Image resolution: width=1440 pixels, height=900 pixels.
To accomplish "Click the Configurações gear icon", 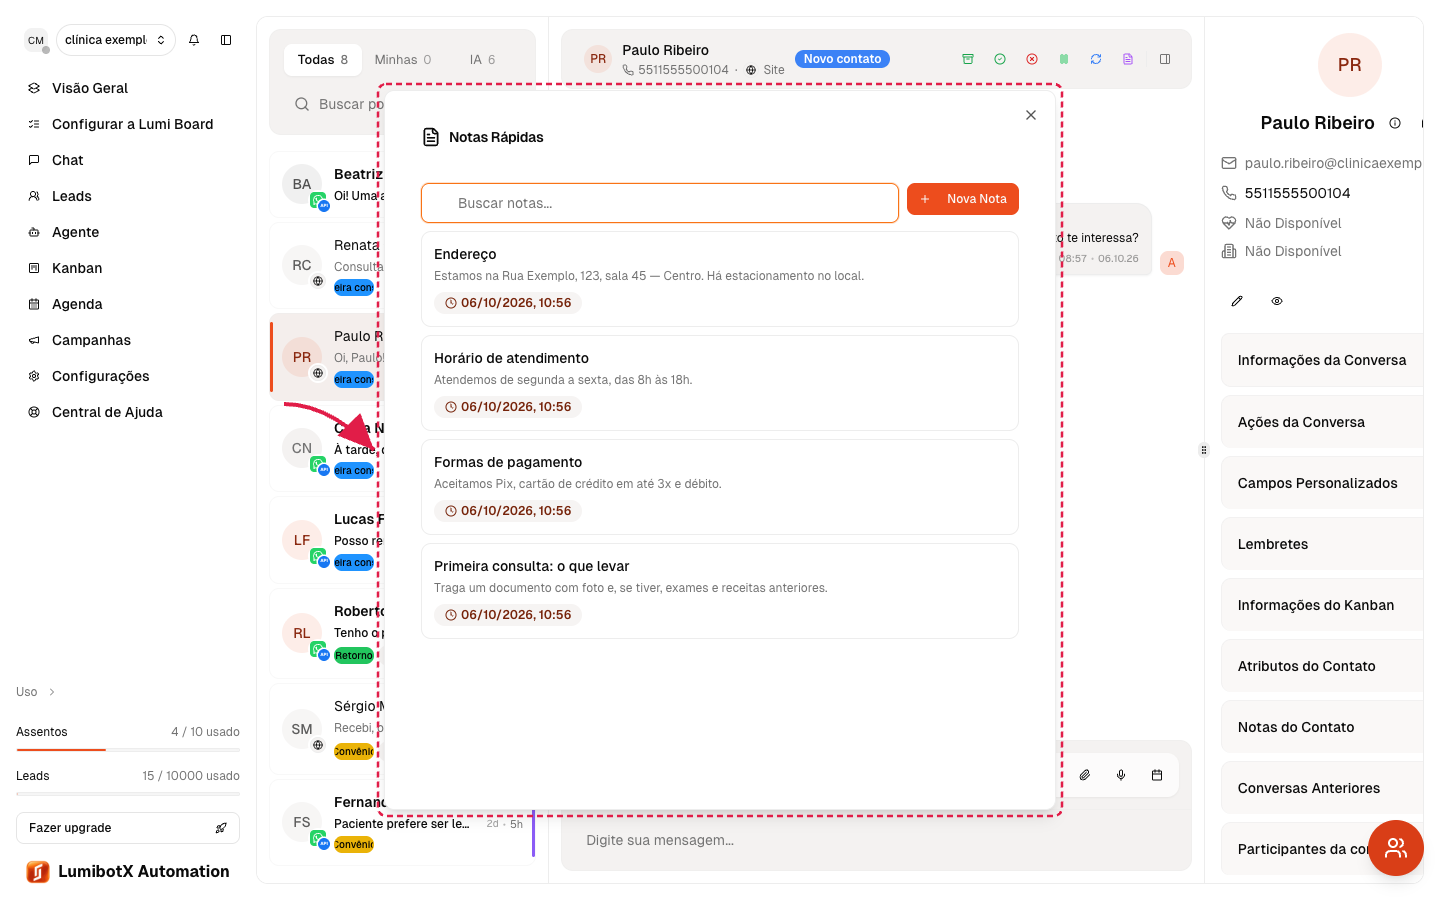I will pos(34,376).
